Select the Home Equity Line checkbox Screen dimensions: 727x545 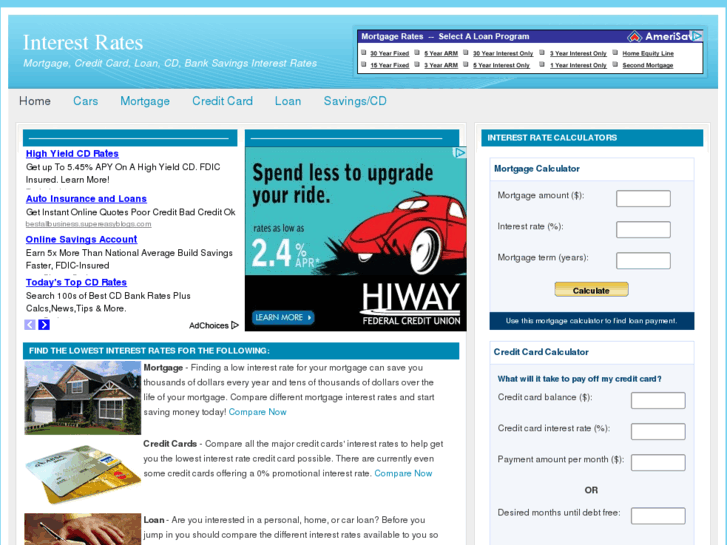[x=615, y=52]
